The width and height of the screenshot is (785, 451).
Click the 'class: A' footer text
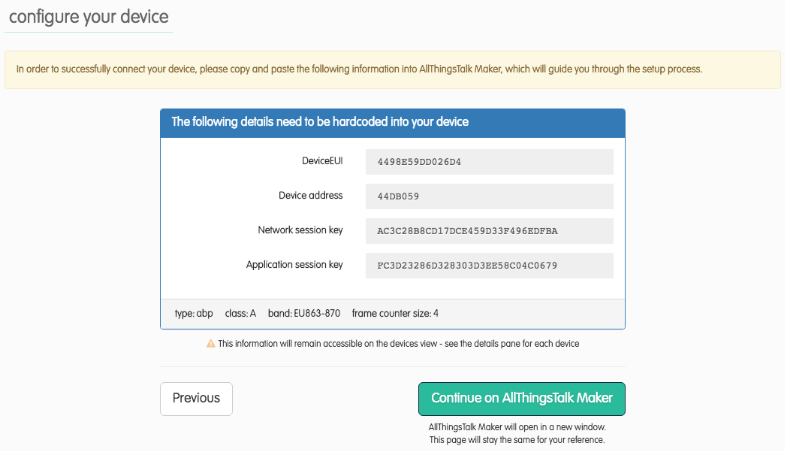point(240,313)
